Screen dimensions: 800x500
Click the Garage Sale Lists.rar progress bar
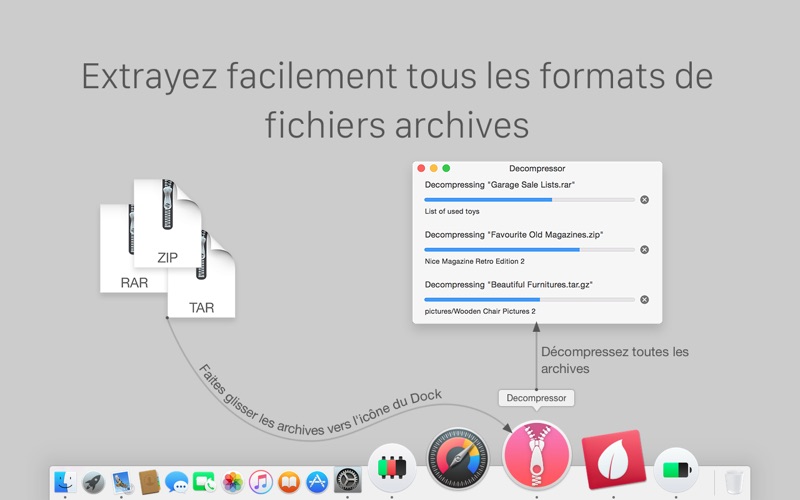click(x=530, y=199)
